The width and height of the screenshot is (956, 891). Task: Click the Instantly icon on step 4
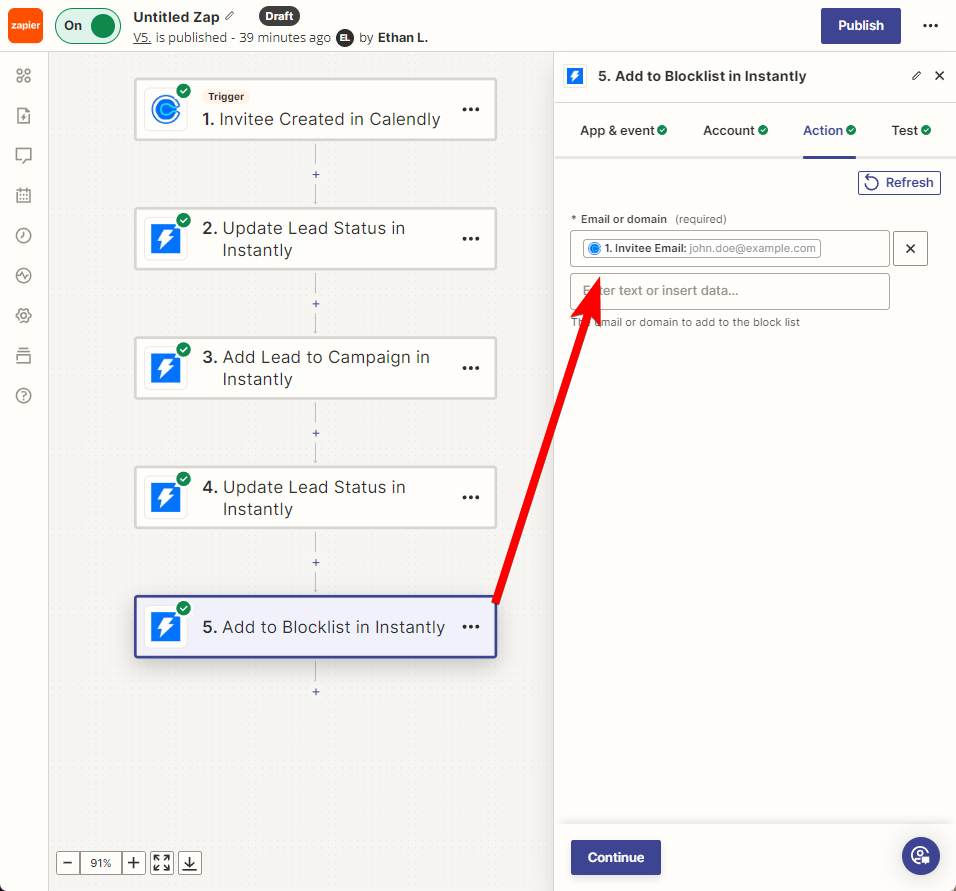point(166,498)
